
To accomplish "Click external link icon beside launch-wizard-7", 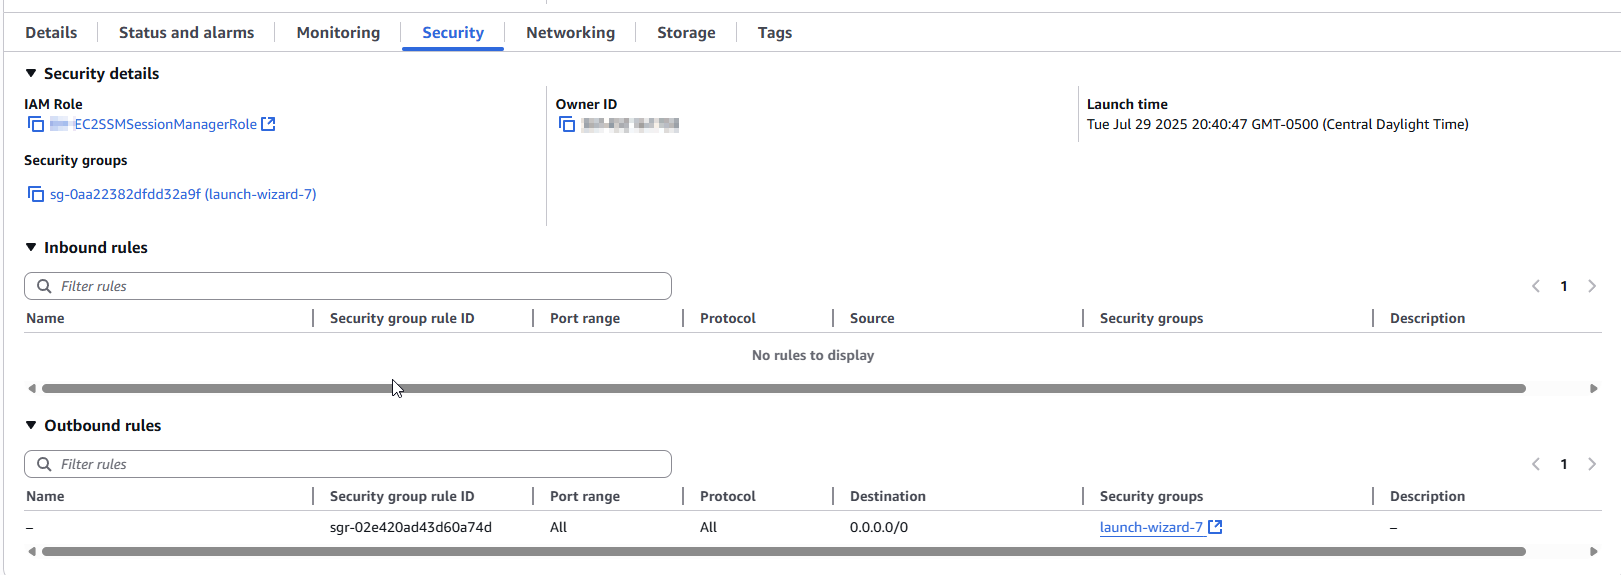I will coord(1215,527).
